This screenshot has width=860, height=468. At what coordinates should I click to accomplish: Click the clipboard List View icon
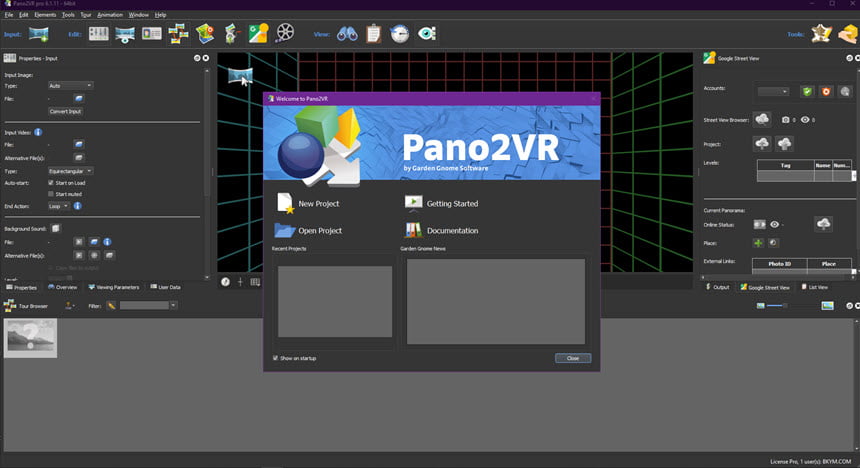point(374,34)
